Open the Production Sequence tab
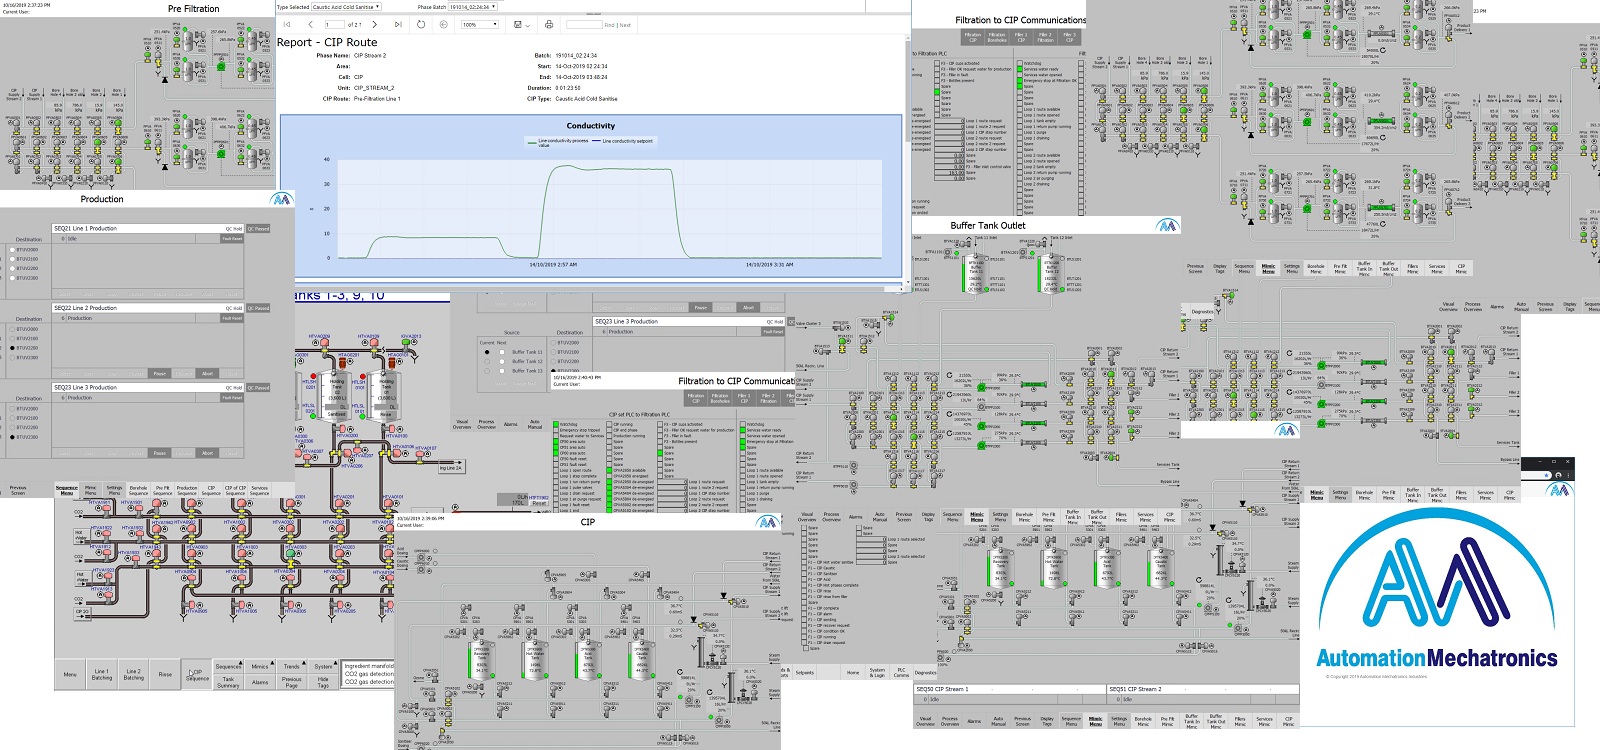The width and height of the screenshot is (1600, 750). pyautogui.click(x=187, y=490)
